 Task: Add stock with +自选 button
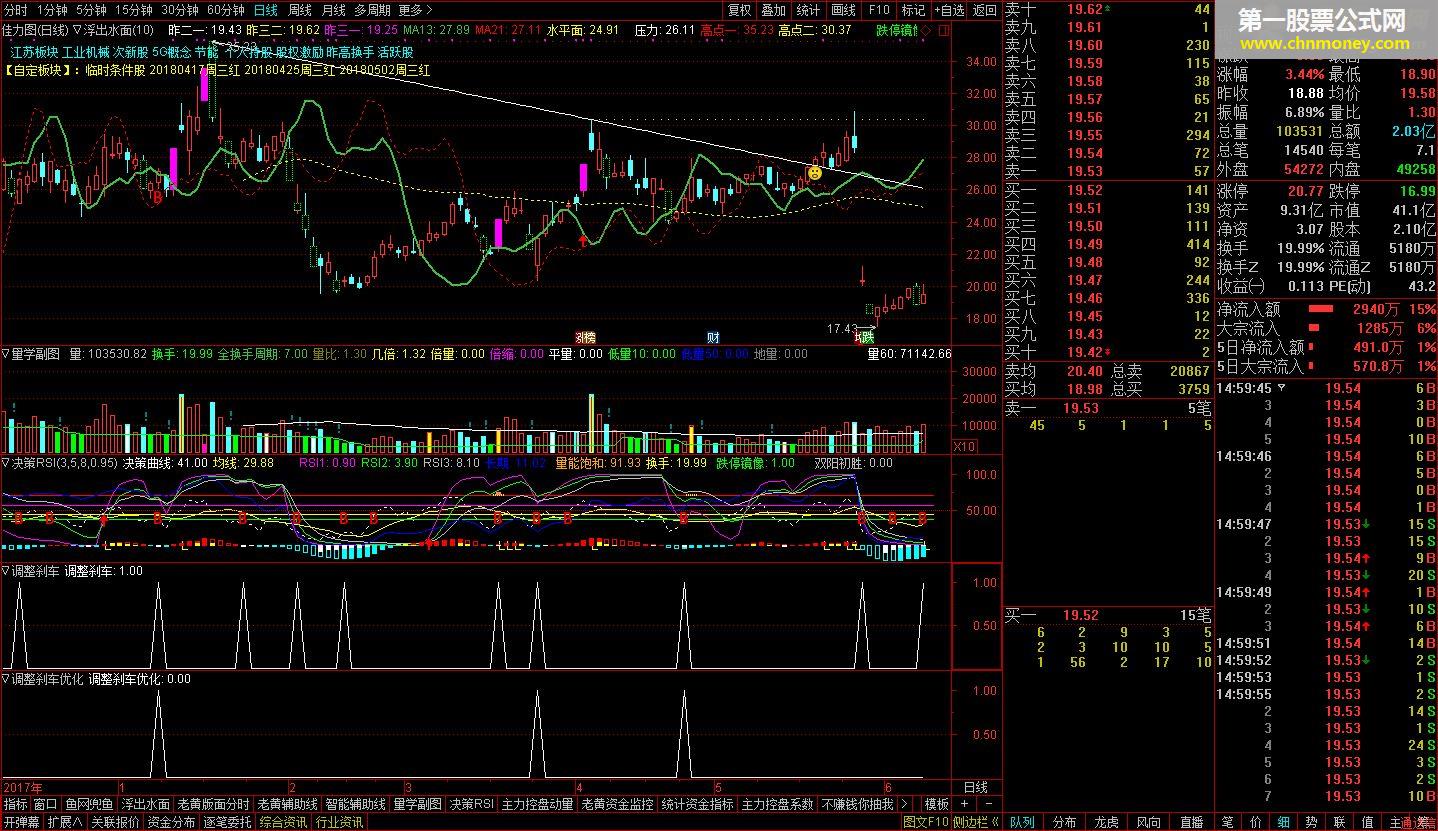tap(949, 10)
